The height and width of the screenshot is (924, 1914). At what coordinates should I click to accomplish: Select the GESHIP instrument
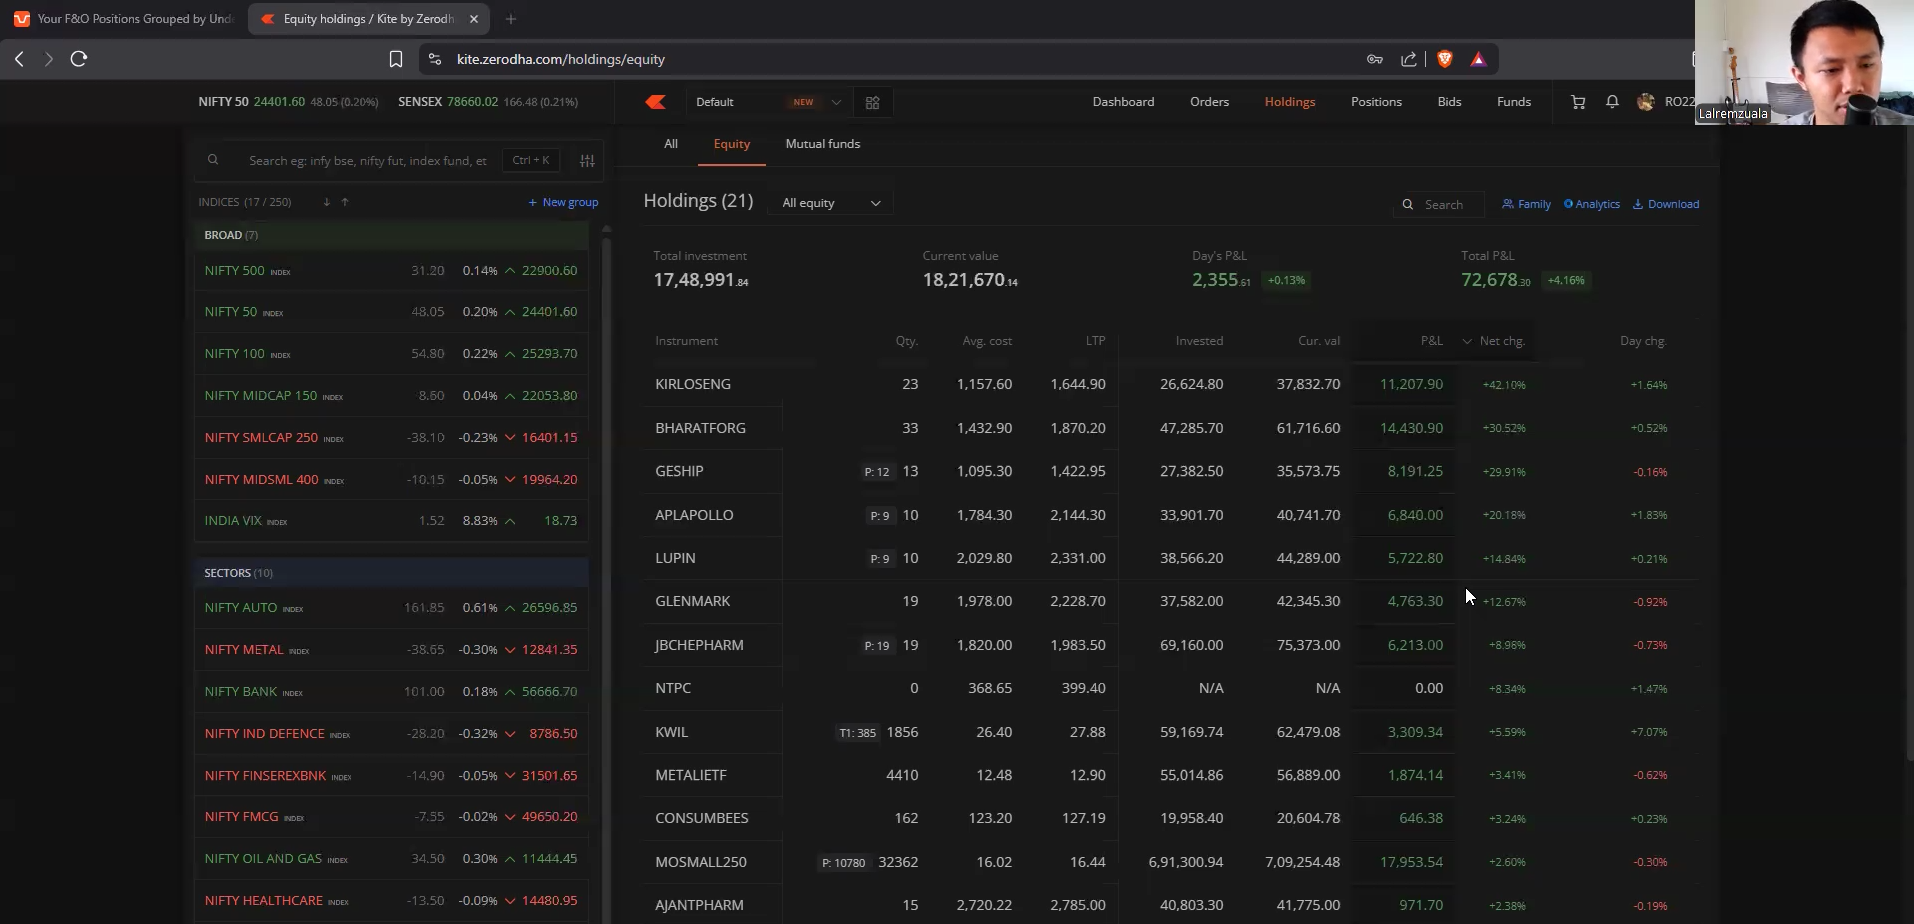[x=679, y=471]
